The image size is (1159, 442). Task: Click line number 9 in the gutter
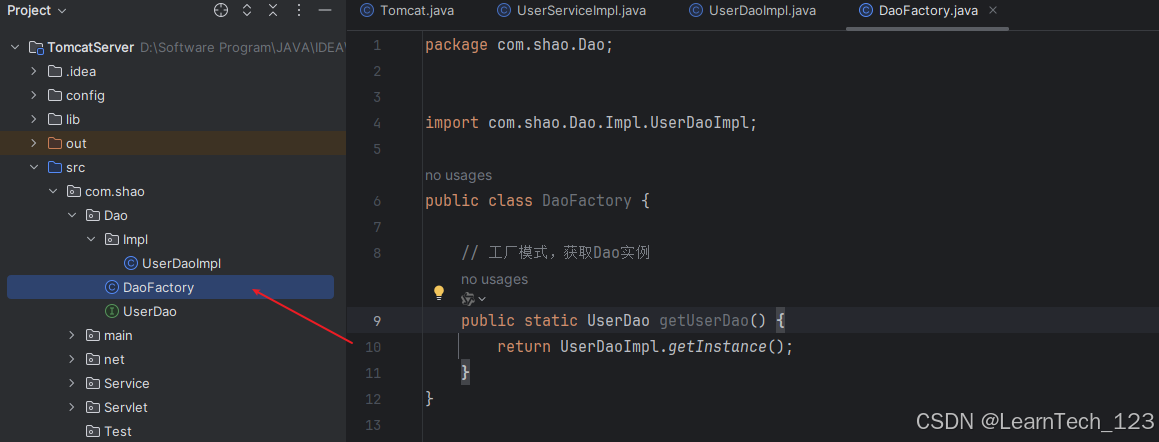(x=378, y=321)
